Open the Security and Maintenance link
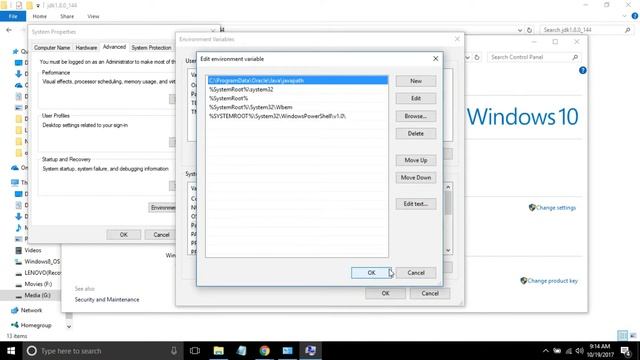The height and width of the screenshot is (360, 640). [x=107, y=300]
